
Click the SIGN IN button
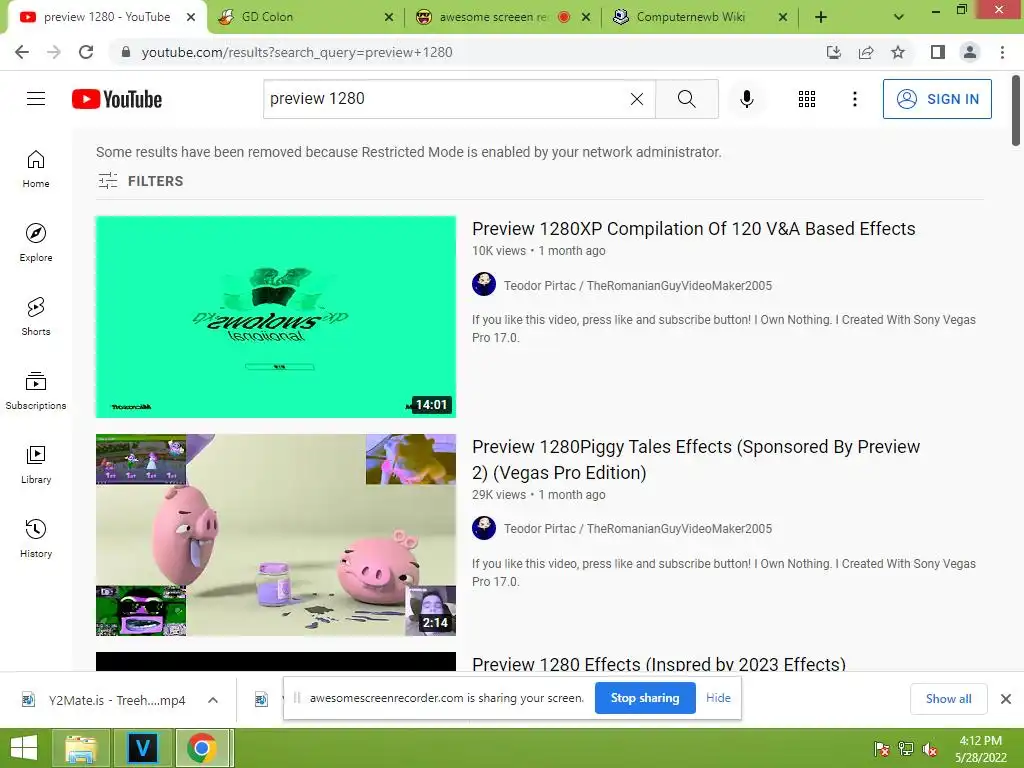[x=937, y=99]
